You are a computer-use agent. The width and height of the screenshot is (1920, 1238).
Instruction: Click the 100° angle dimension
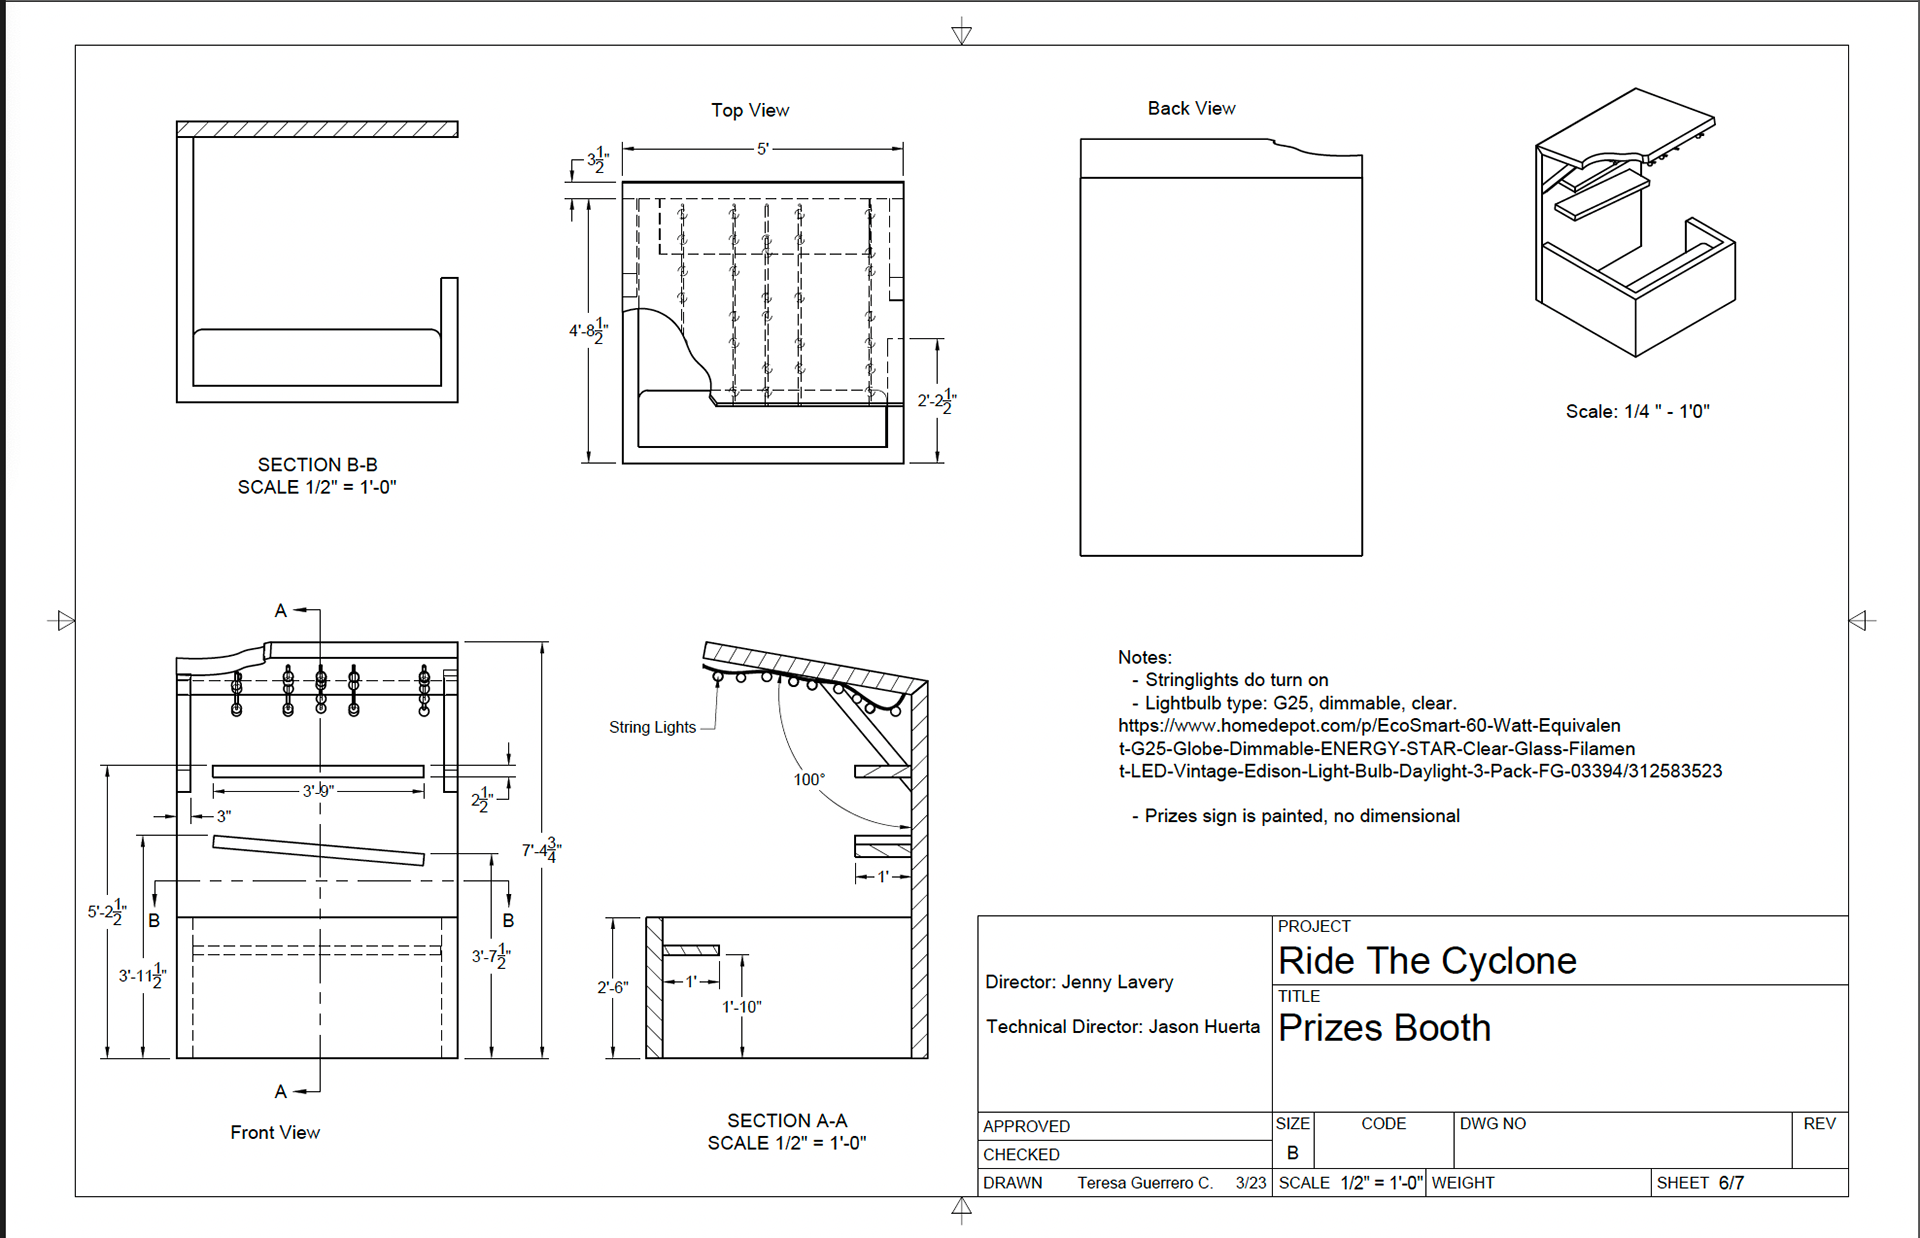pyautogui.click(x=809, y=780)
